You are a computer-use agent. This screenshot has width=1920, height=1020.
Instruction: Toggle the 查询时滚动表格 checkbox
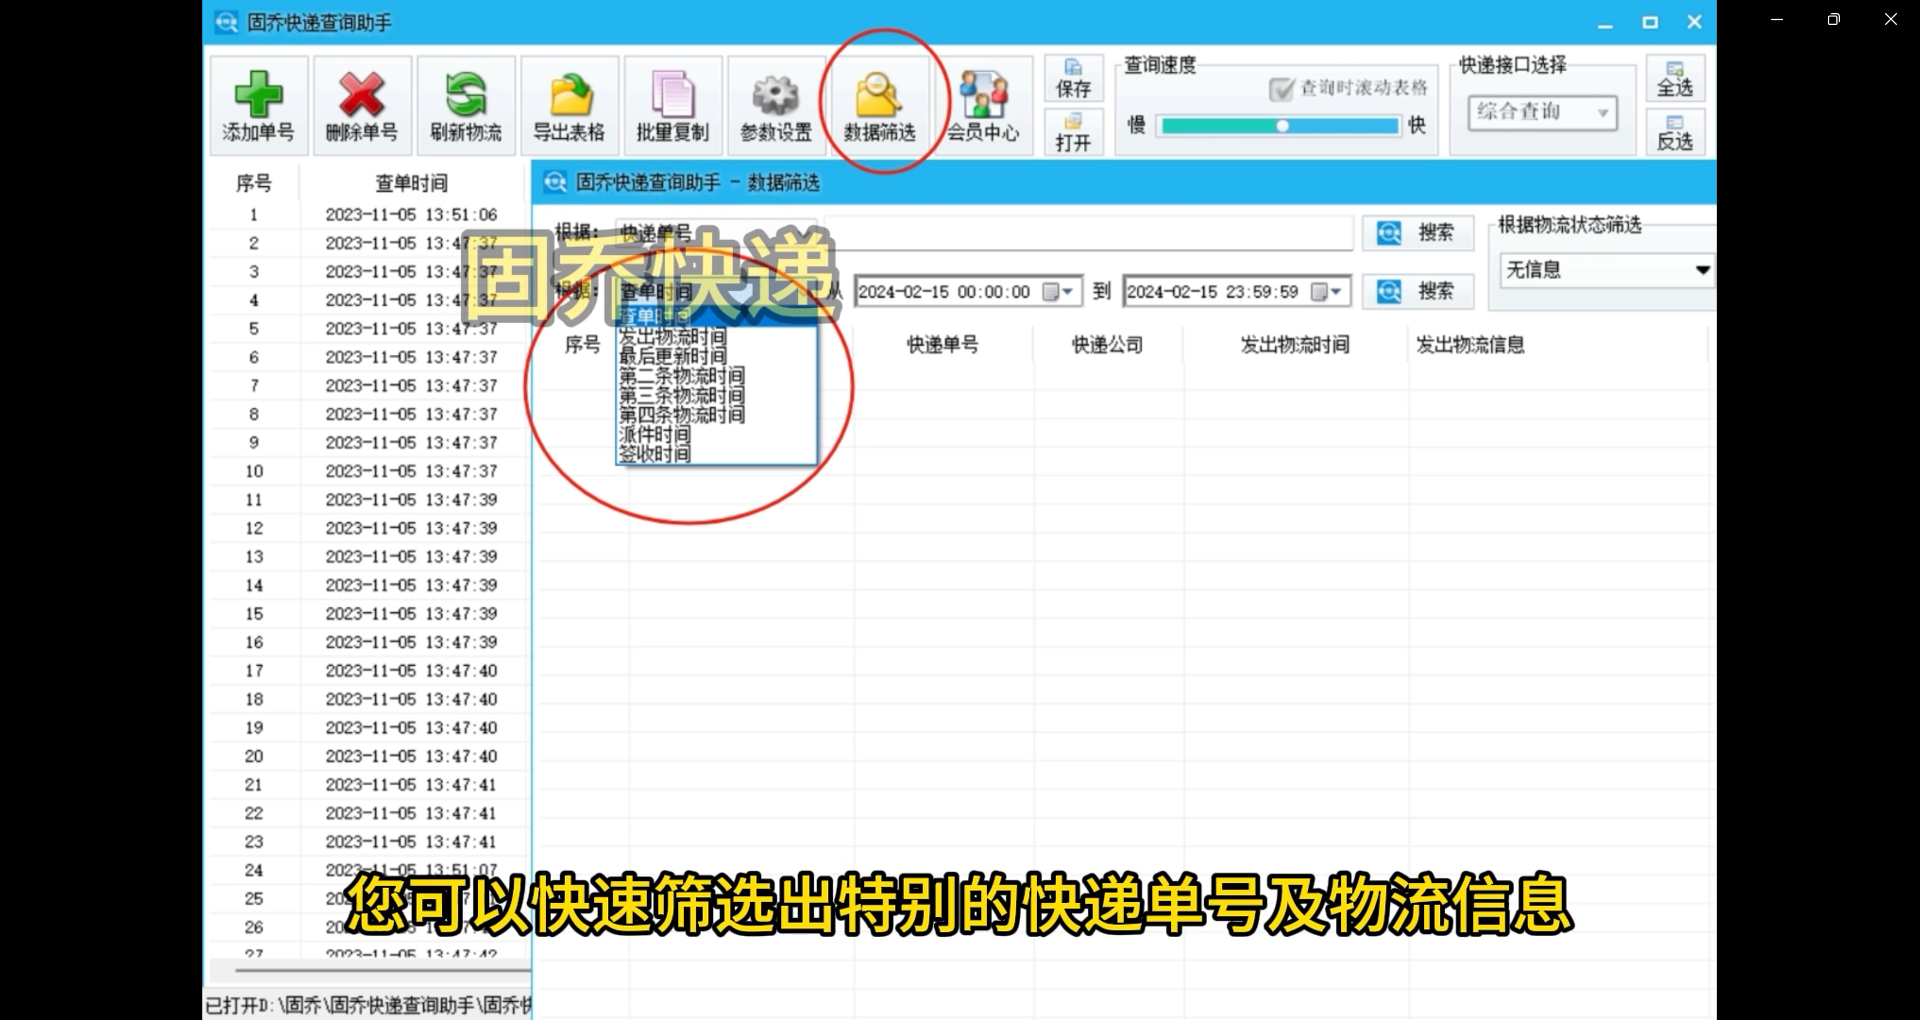[1281, 89]
